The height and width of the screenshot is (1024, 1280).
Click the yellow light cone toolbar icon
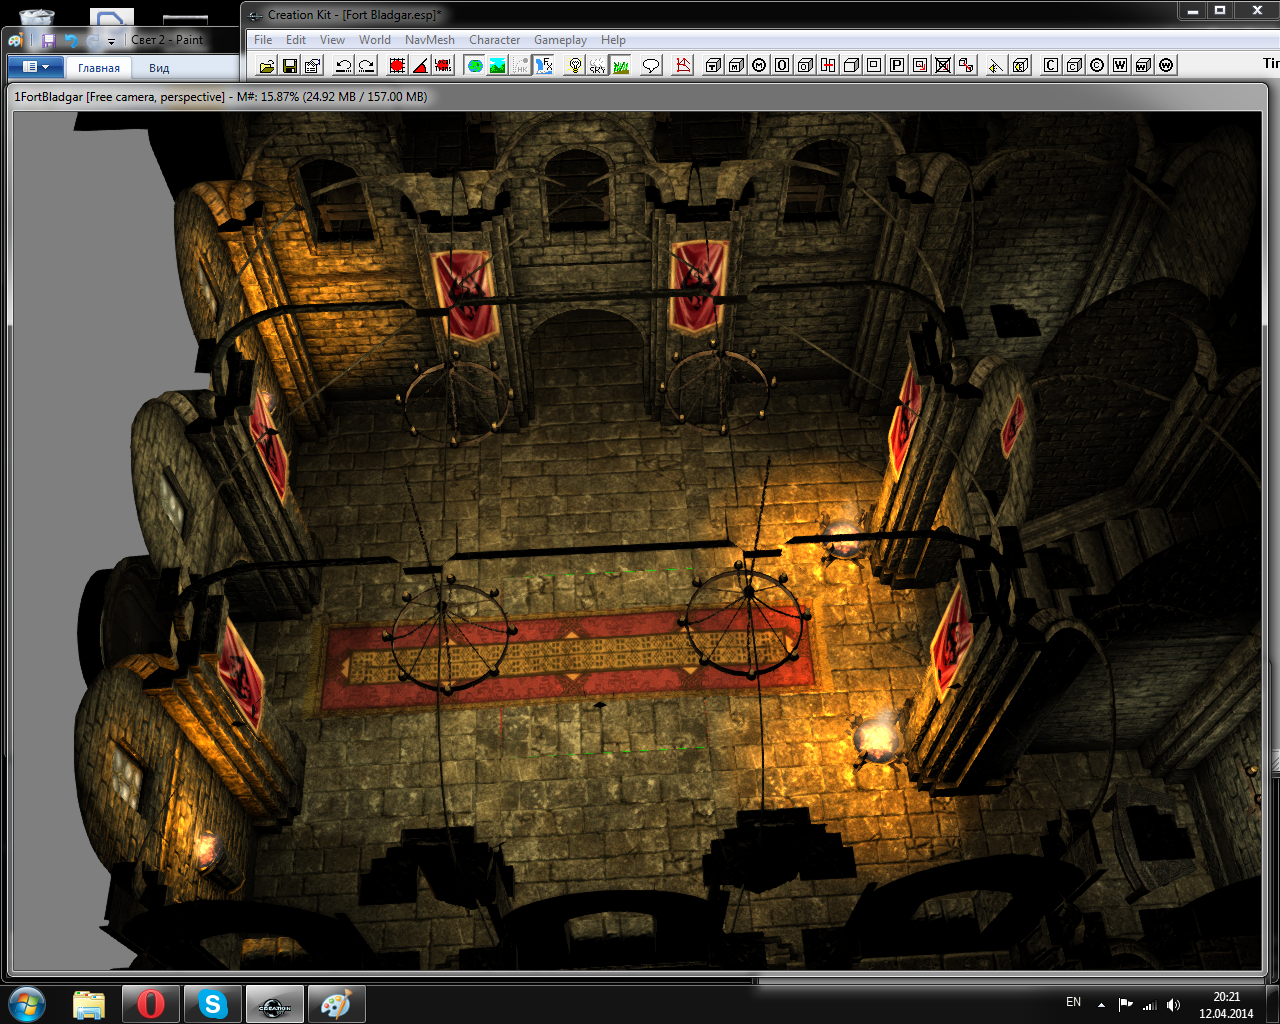tap(996, 65)
